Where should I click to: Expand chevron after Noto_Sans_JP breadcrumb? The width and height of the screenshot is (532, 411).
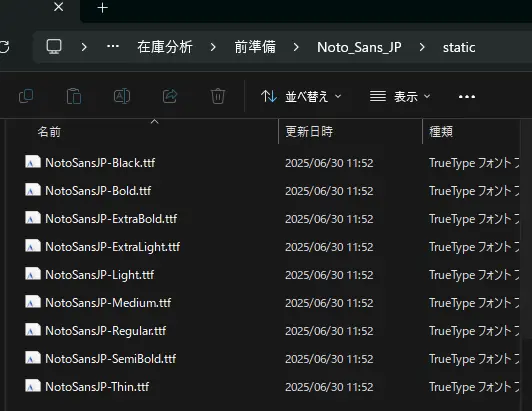click(422, 47)
